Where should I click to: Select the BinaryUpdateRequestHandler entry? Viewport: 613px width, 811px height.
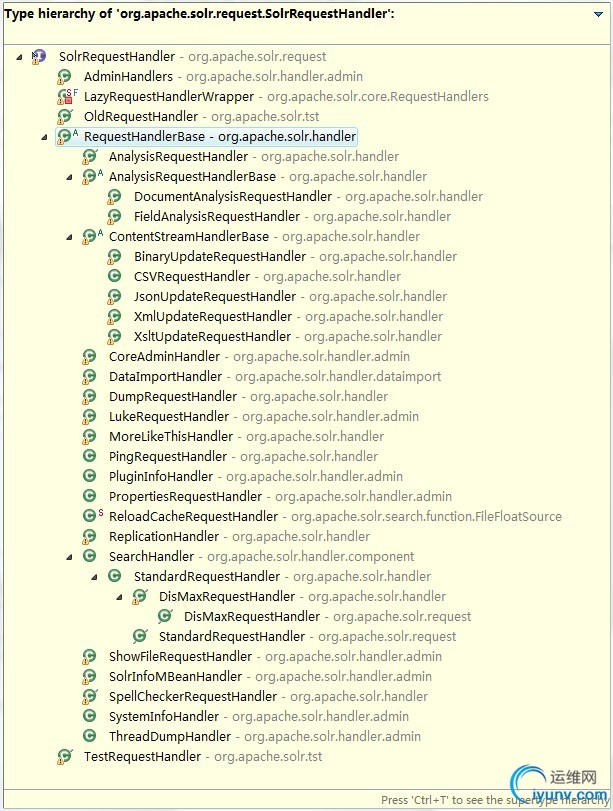click(295, 257)
